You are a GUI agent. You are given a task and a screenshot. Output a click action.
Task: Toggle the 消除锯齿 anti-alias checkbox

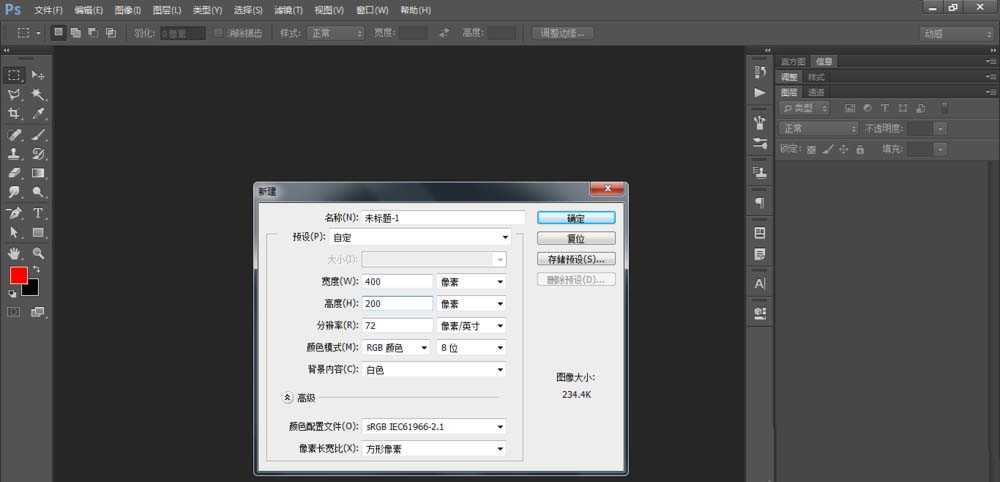219,33
